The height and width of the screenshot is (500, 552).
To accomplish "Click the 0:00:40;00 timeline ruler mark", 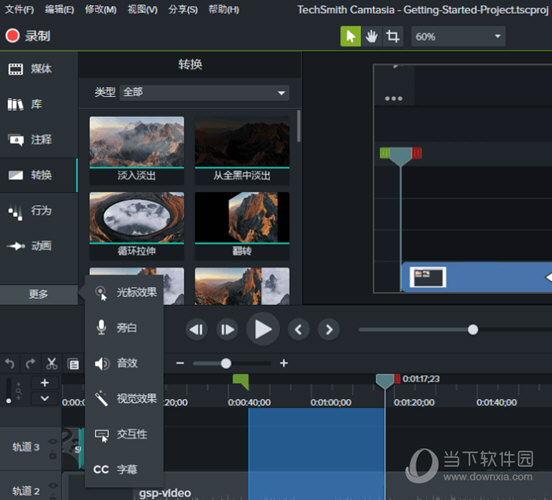I will pos(249,402).
